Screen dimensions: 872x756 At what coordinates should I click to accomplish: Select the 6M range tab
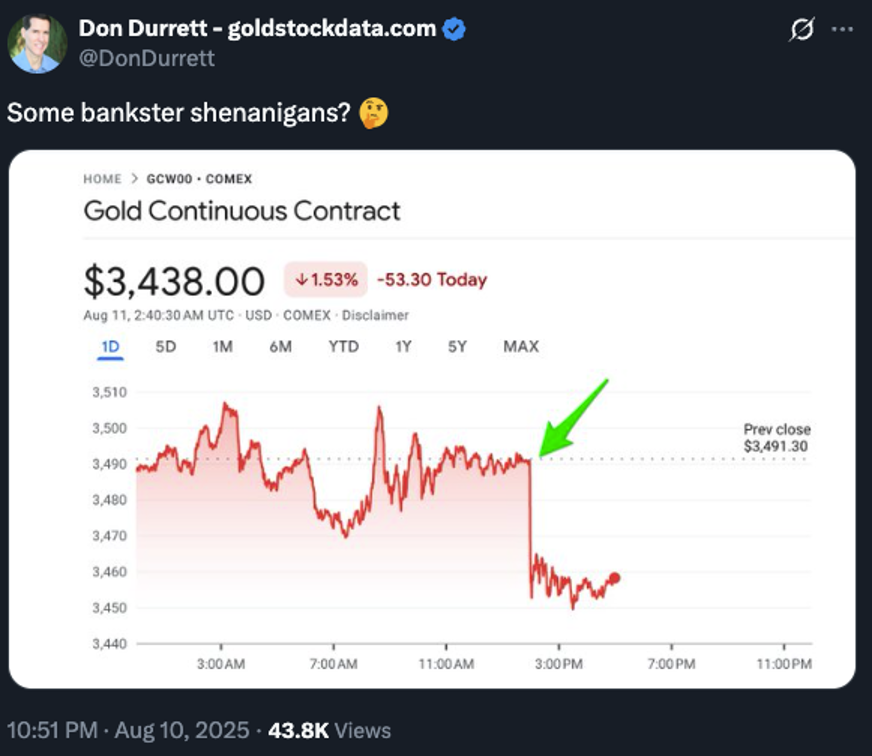(x=281, y=347)
